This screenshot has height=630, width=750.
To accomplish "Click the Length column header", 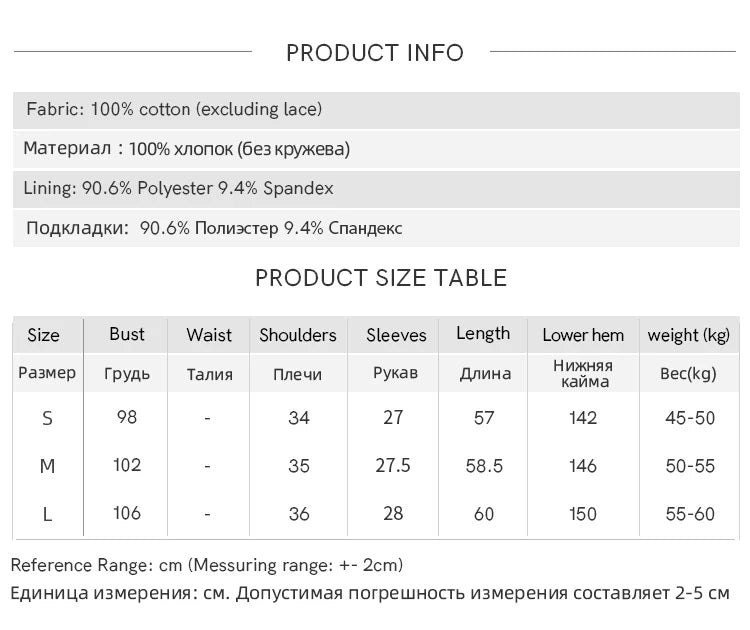I will tap(483, 334).
